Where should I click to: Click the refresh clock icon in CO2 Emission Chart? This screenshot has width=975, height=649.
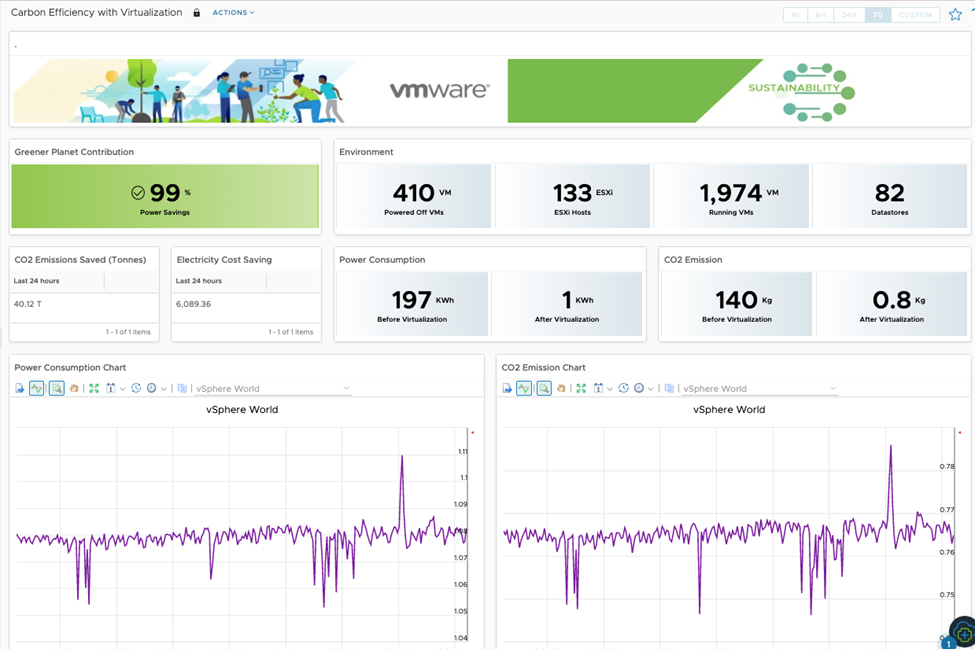tap(623, 388)
